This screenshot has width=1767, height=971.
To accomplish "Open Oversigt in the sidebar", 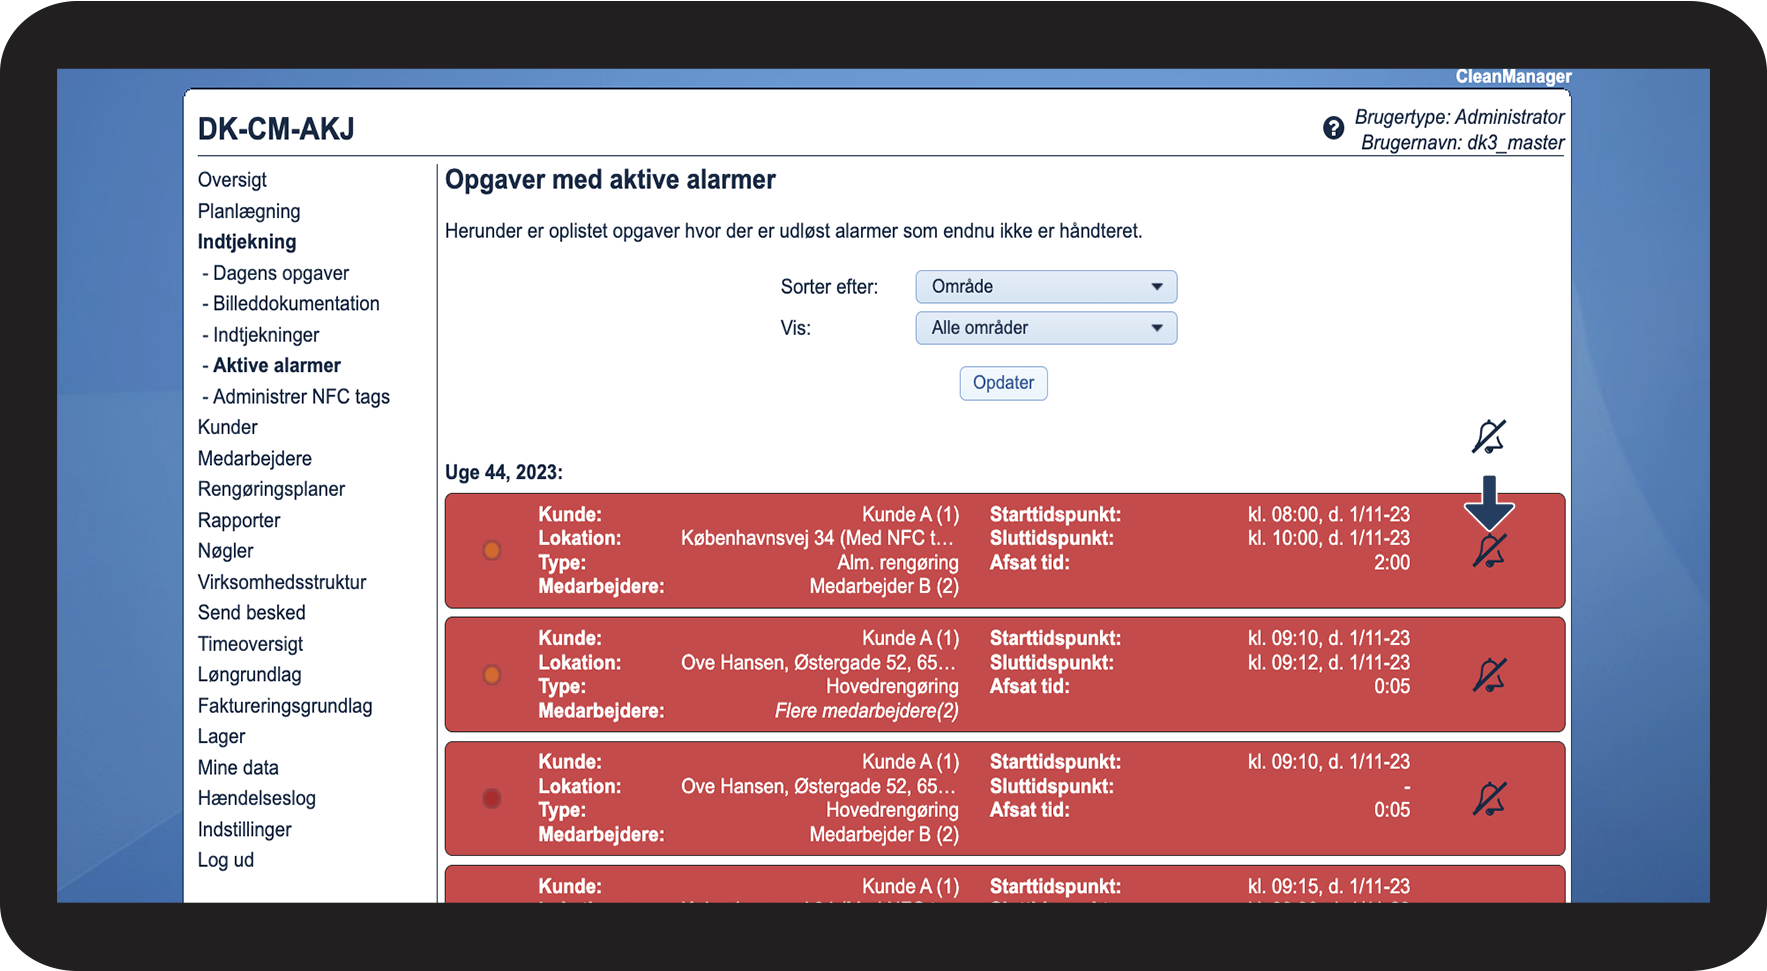I will pyautogui.click(x=232, y=180).
